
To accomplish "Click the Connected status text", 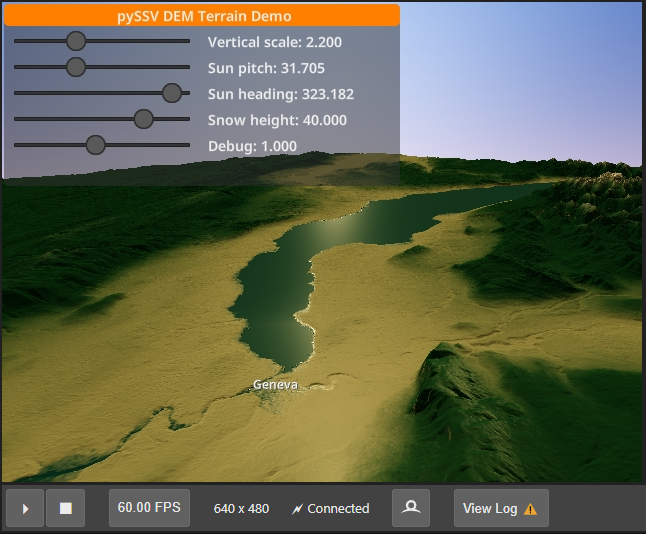I will point(338,509).
